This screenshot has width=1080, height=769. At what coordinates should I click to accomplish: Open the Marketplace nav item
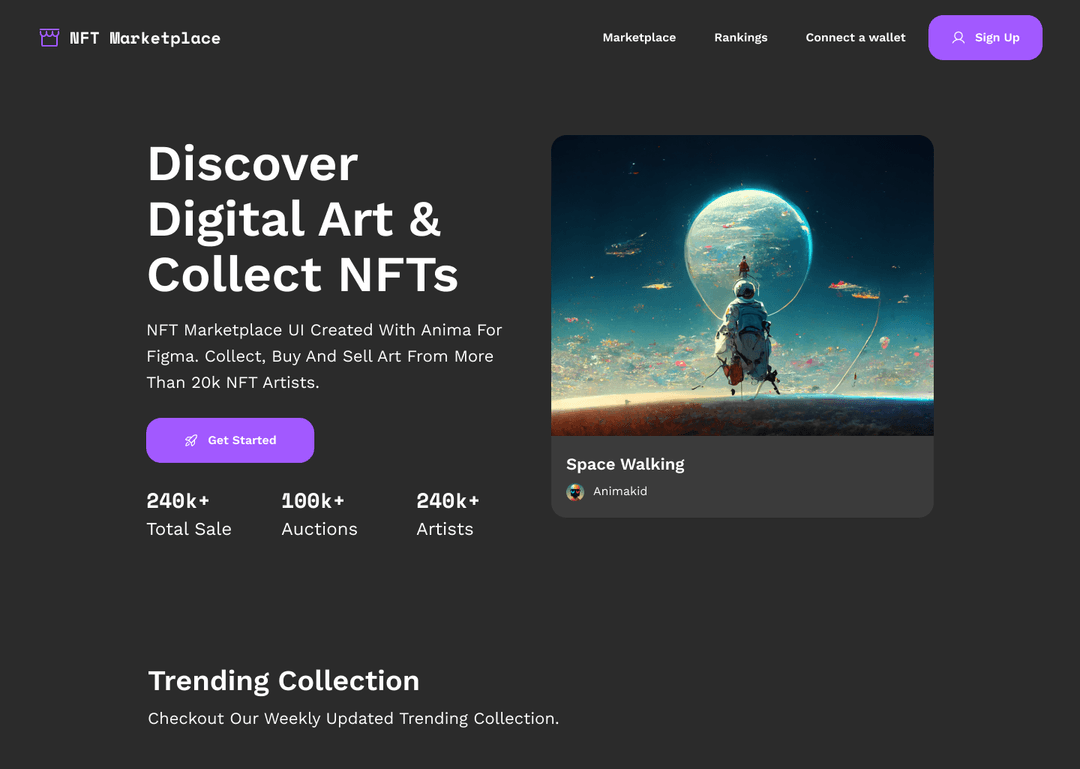[639, 38]
